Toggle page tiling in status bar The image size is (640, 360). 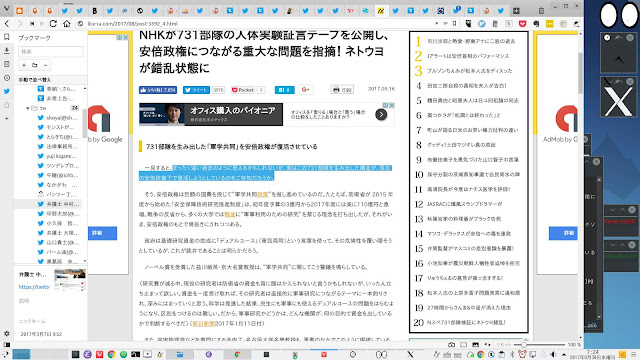tap(463, 345)
